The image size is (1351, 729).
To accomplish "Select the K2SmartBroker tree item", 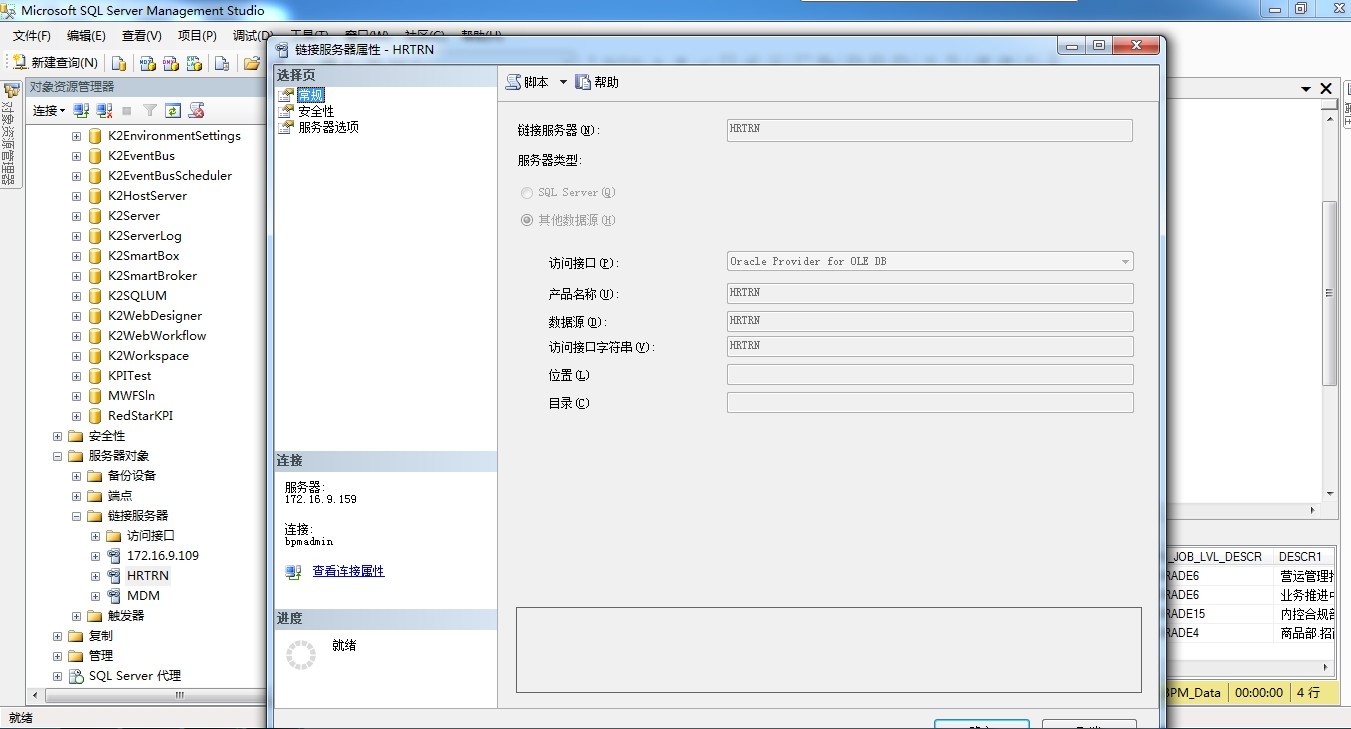I will click(152, 276).
